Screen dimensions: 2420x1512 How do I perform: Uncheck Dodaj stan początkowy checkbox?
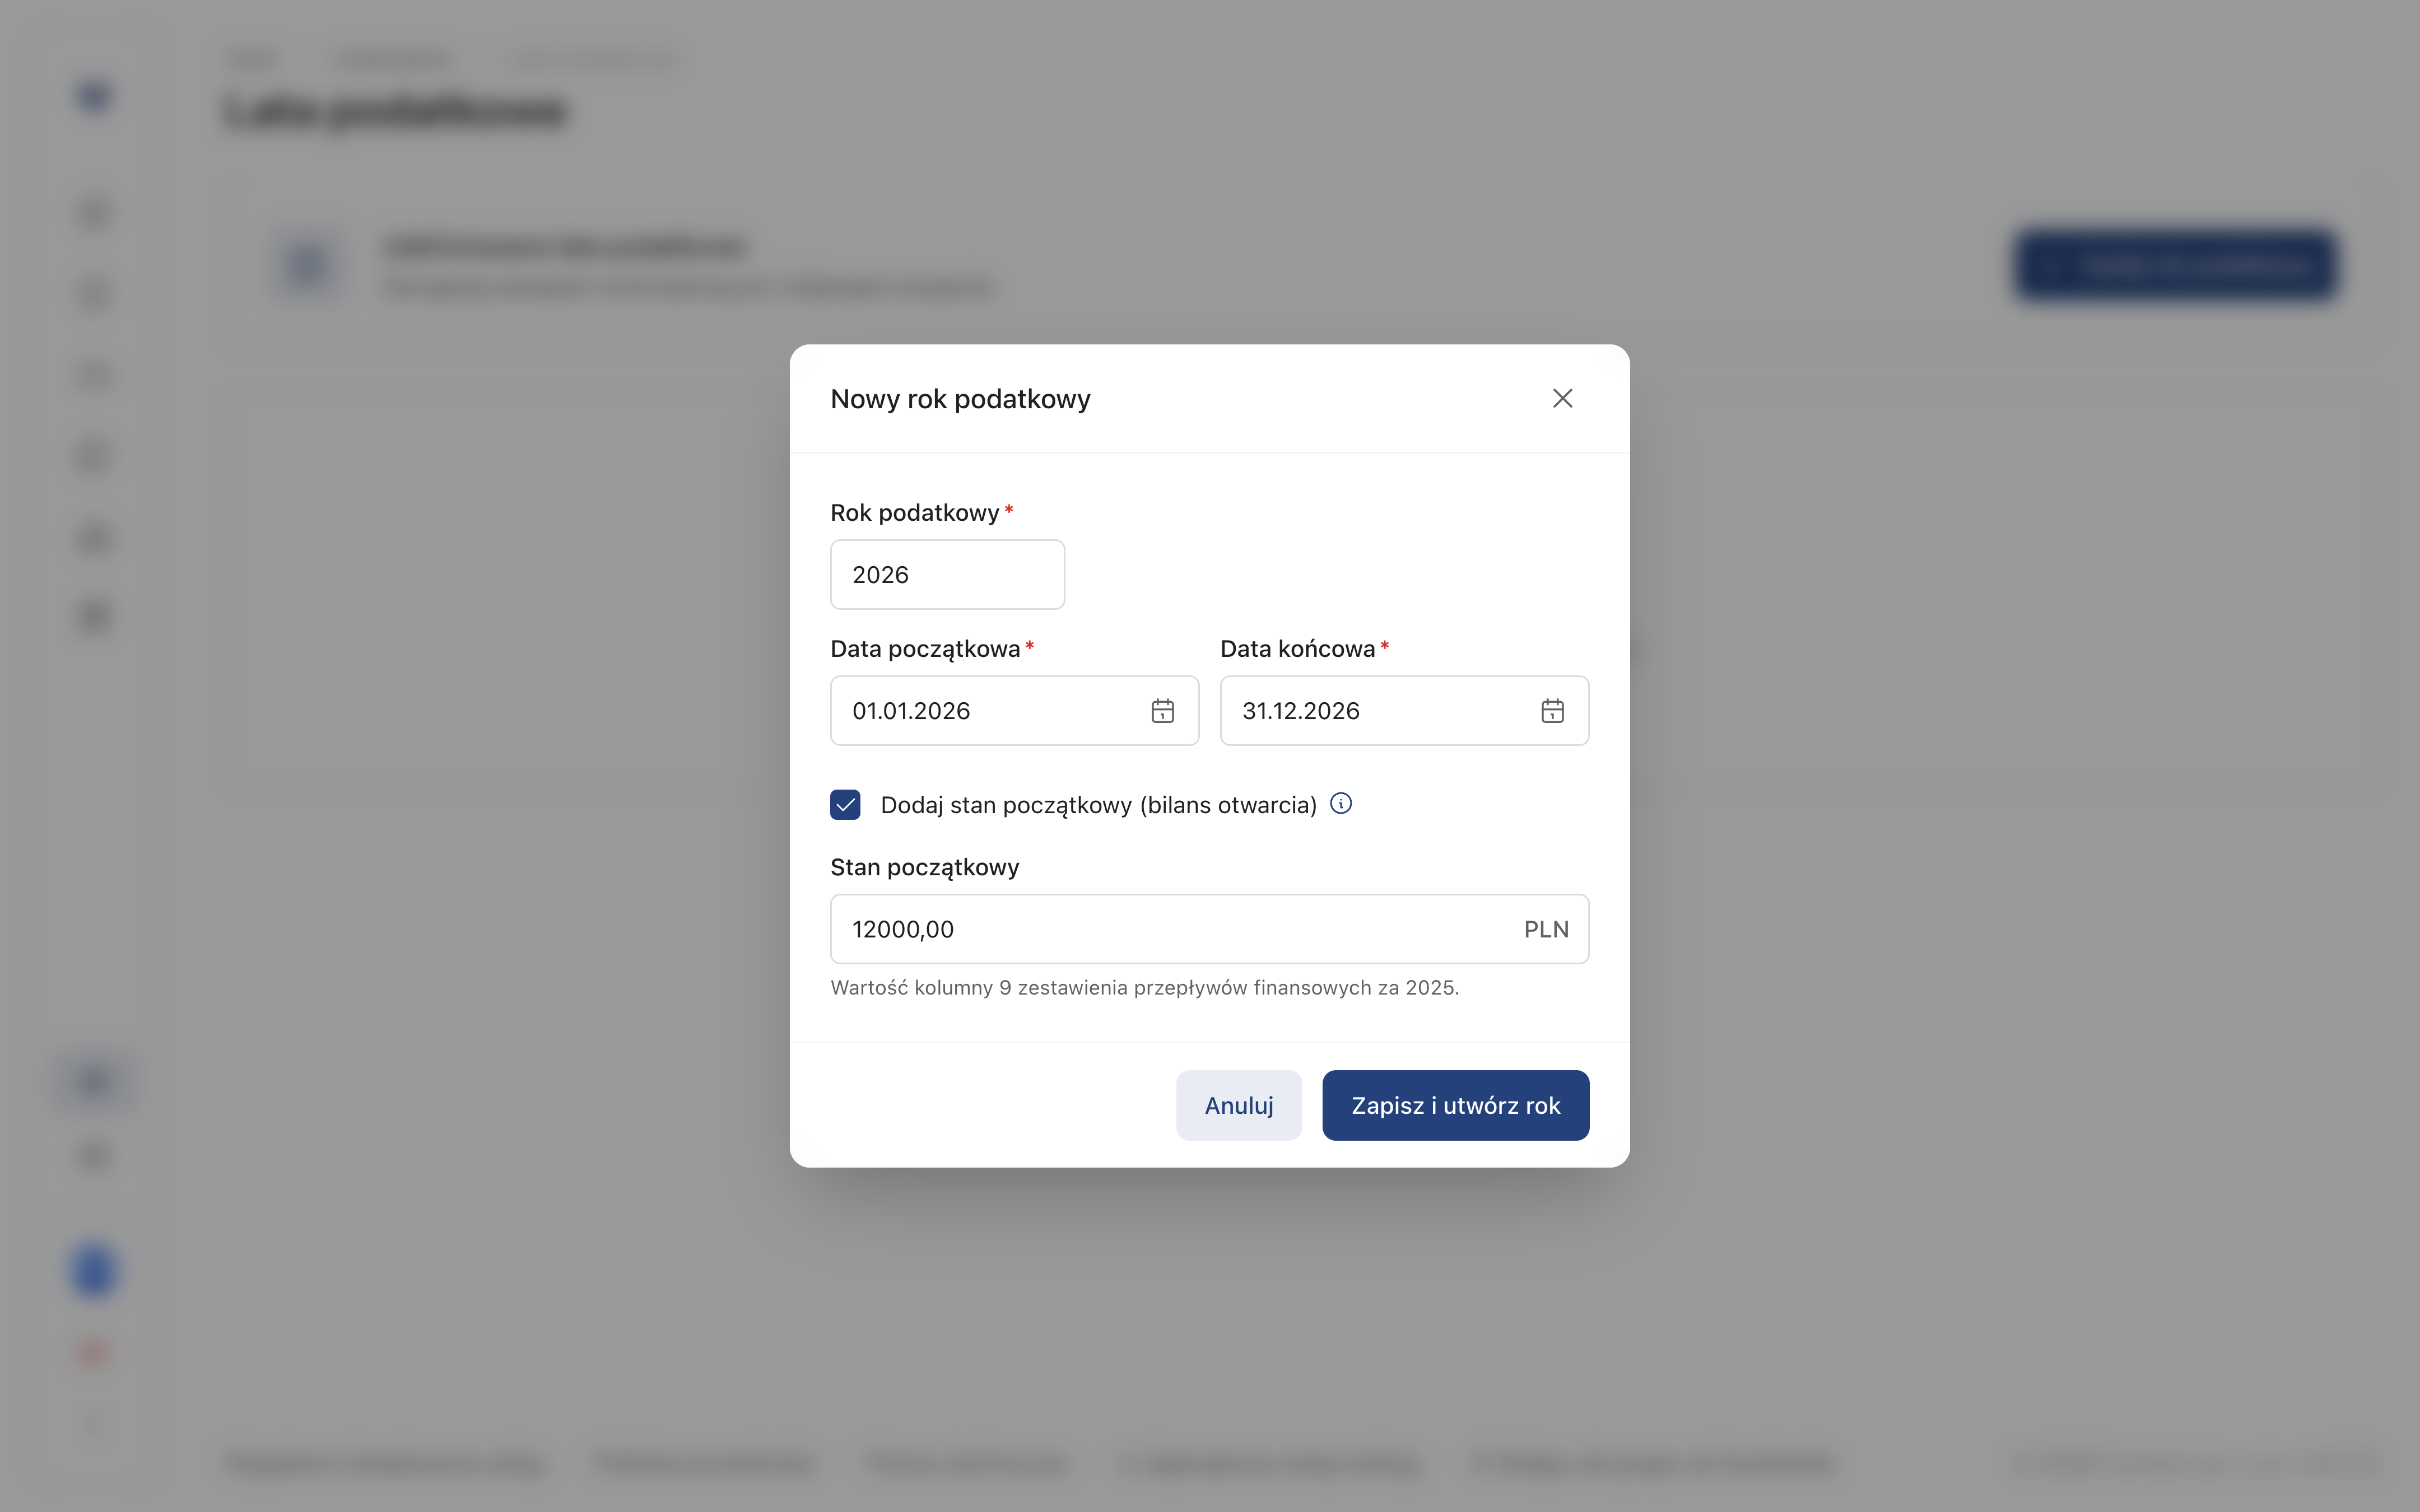[845, 805]
